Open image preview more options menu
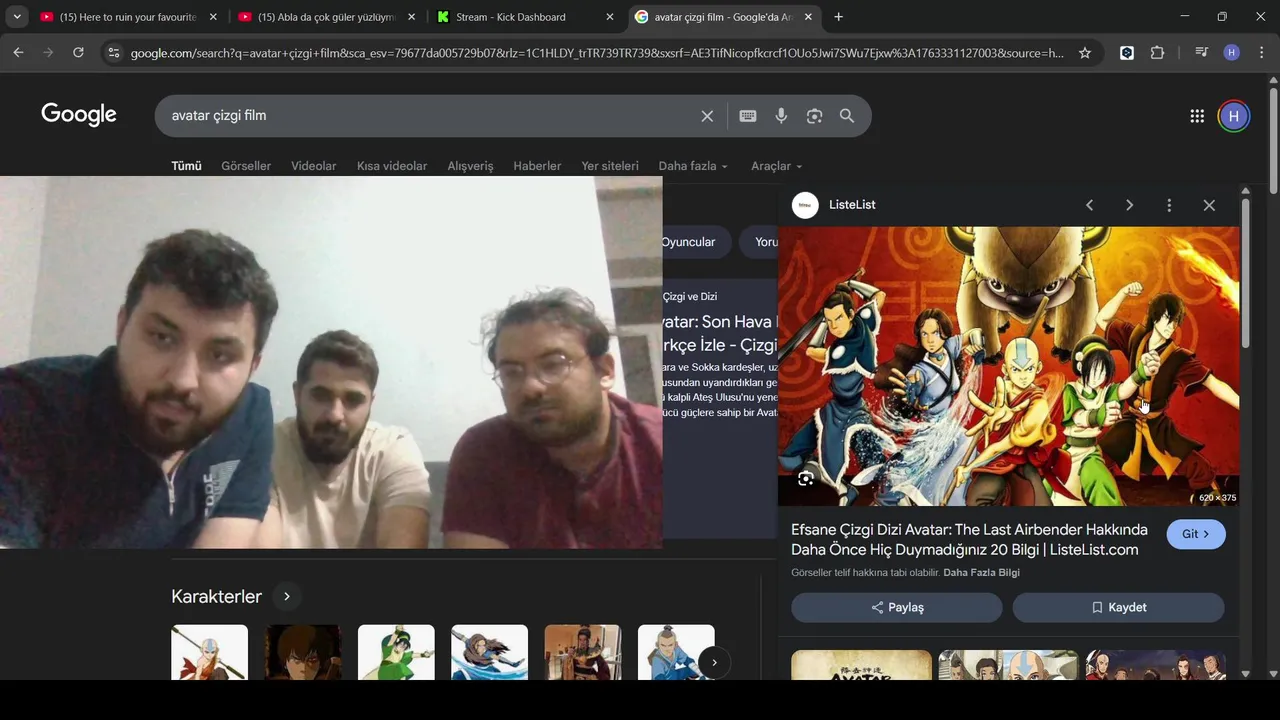Viewport: 1280px width, 720px height. pos(1169,205)
